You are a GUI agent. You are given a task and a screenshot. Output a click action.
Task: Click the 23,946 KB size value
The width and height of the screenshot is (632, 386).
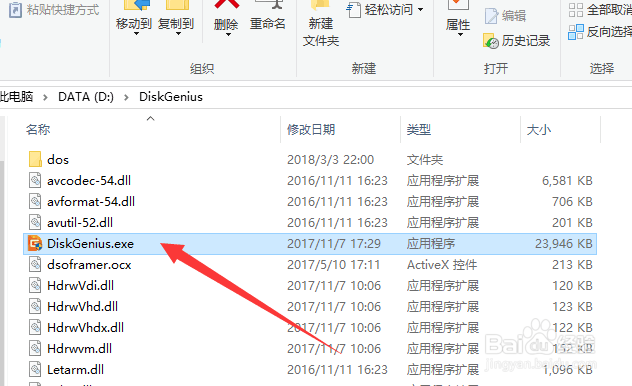(564, 243)
